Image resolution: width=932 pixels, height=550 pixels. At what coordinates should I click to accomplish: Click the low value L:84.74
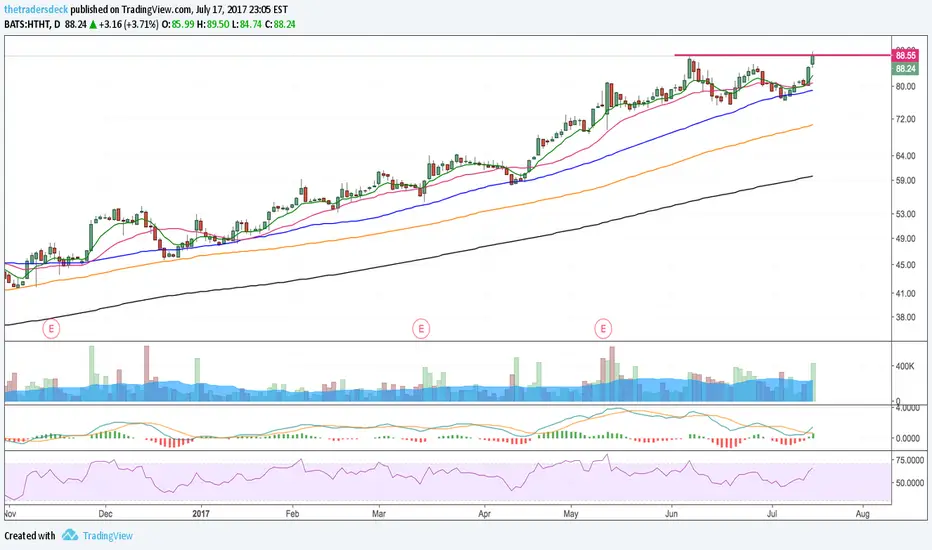click(247, 24)
